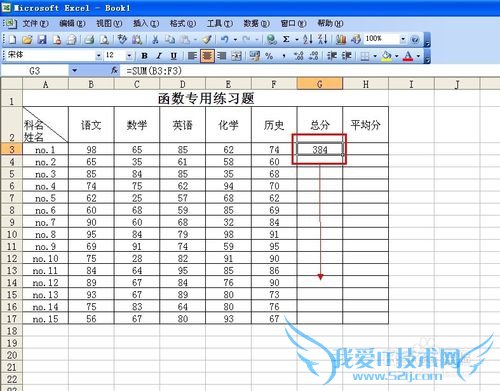
Task: Activate the Format Painter brush
Action: pyautogui.click(x=207, y=40)
